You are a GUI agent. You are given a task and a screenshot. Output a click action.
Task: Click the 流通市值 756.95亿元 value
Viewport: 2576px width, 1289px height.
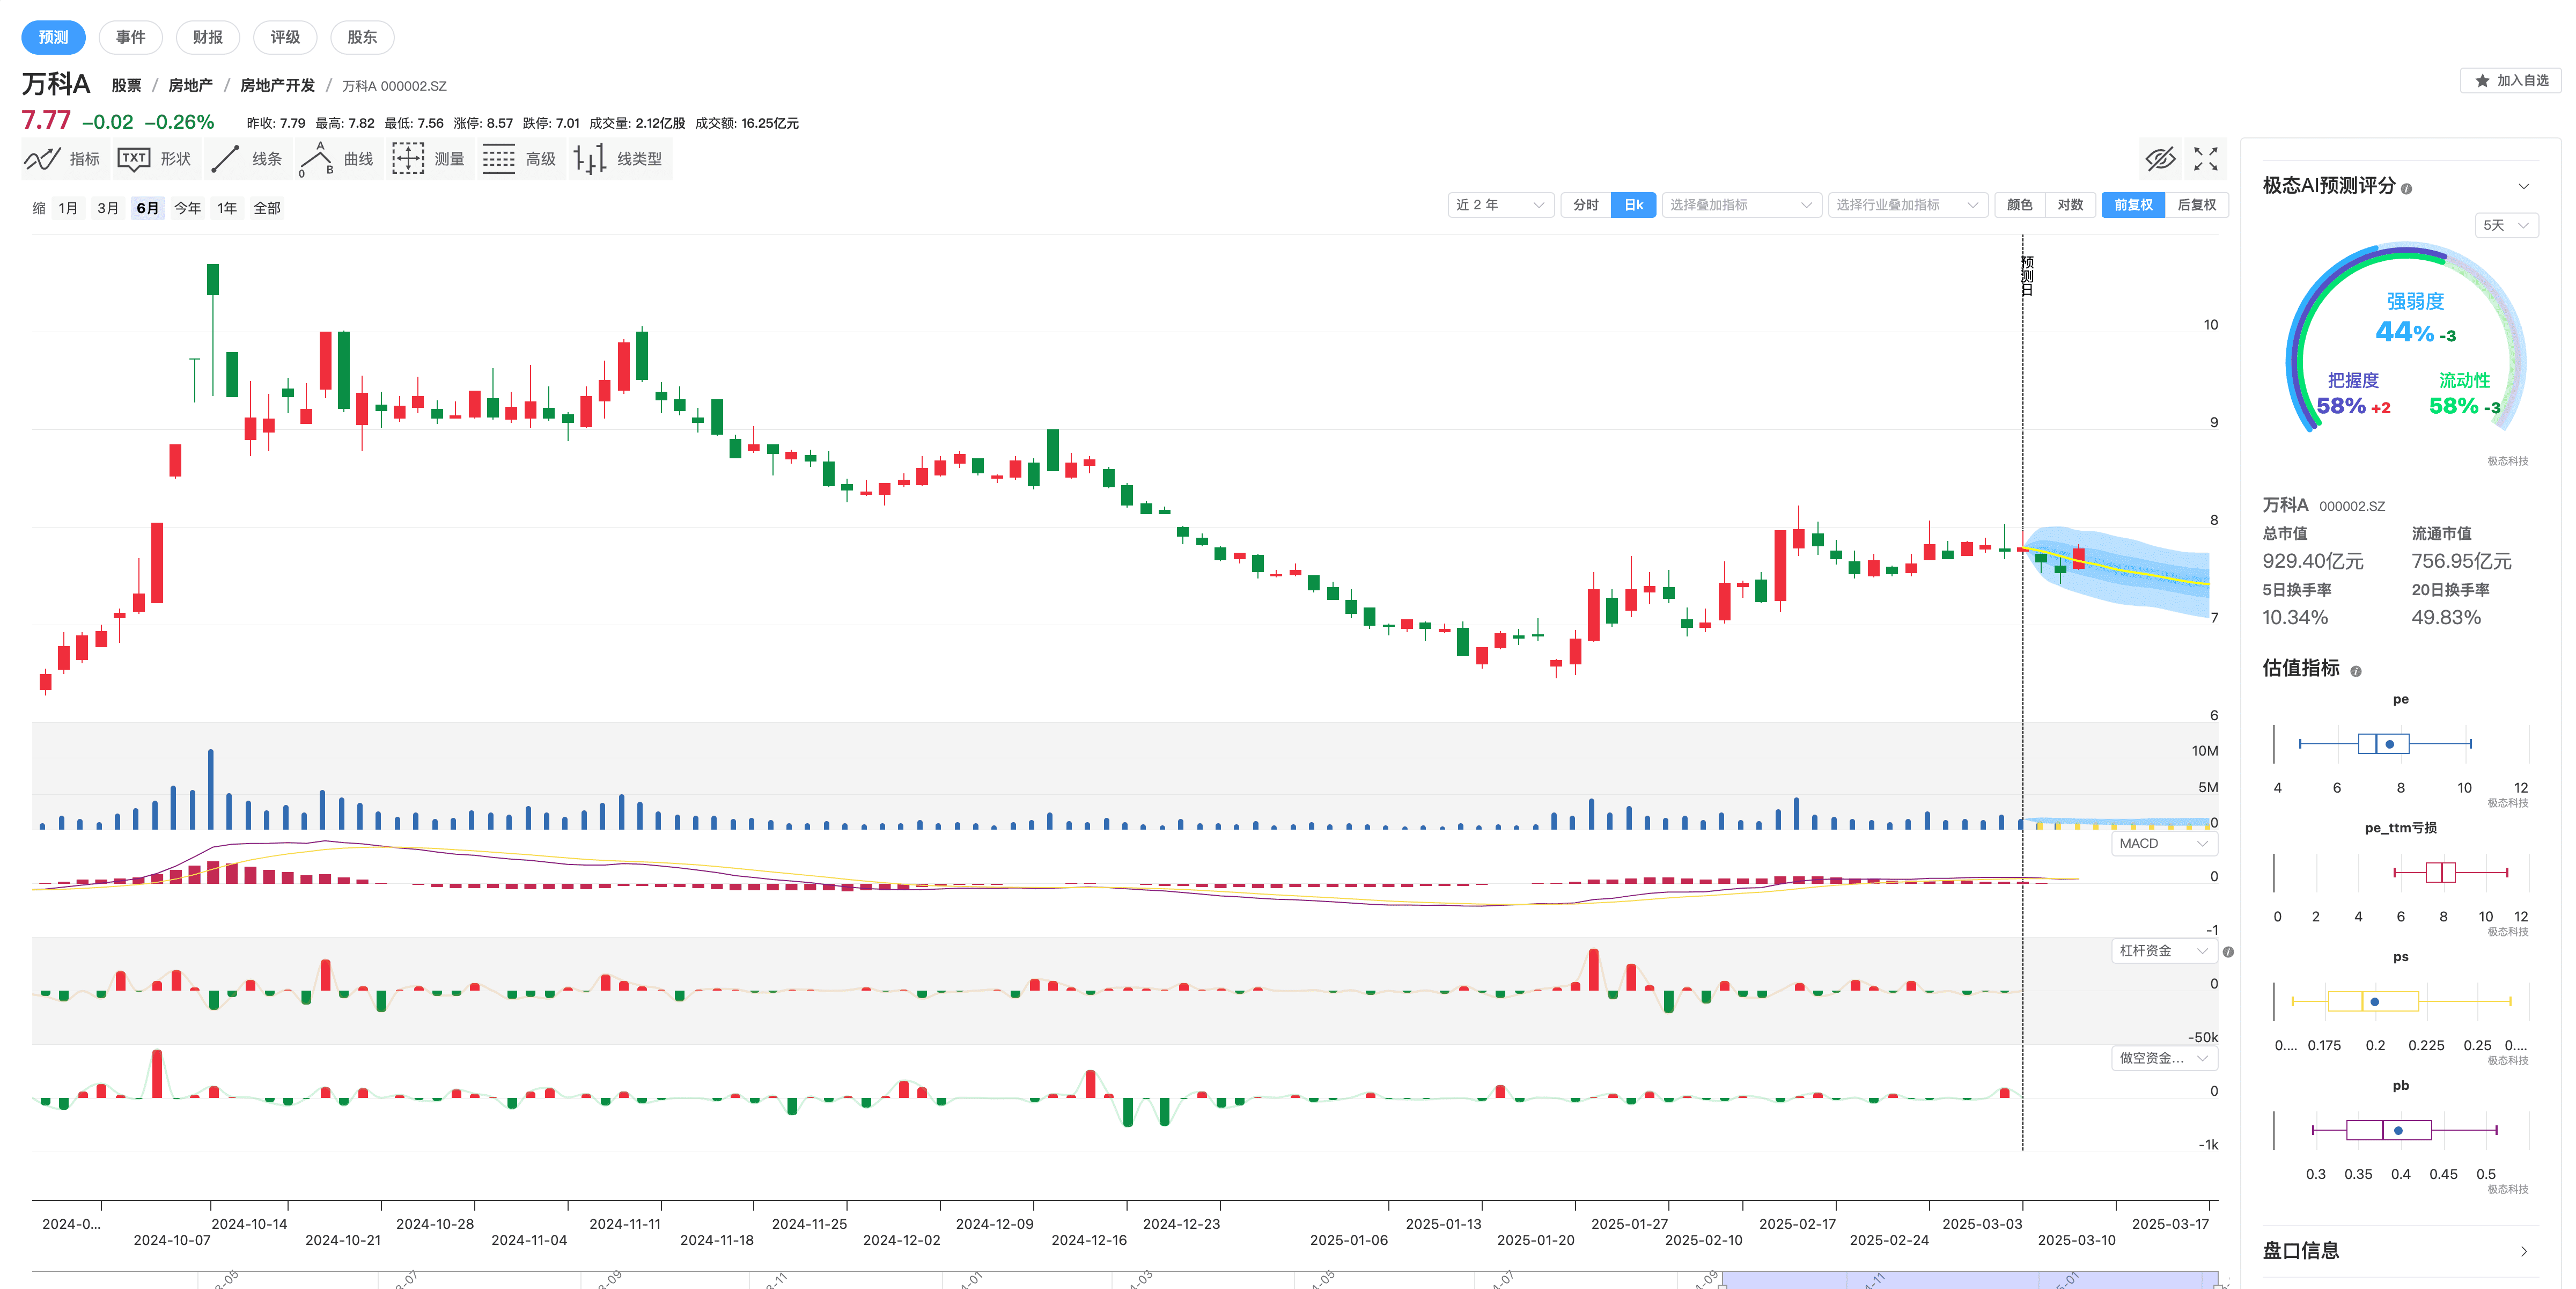tap(2461, 562)
